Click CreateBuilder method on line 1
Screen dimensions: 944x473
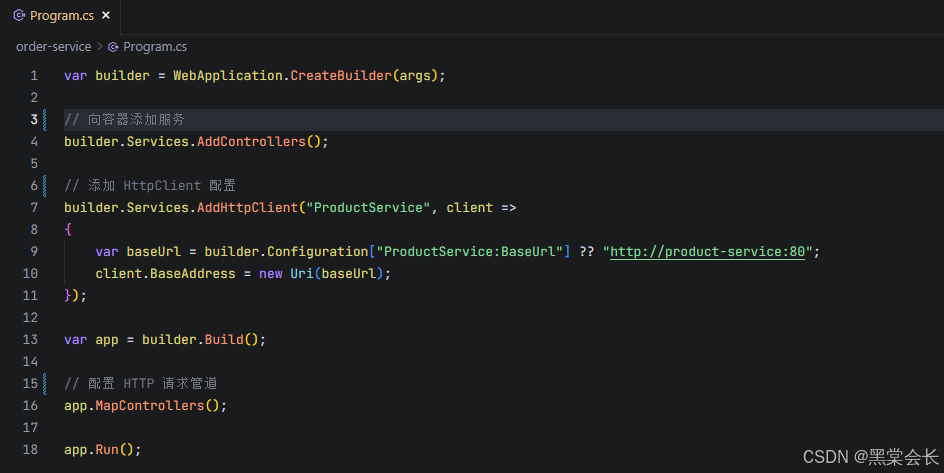(341, 76)
